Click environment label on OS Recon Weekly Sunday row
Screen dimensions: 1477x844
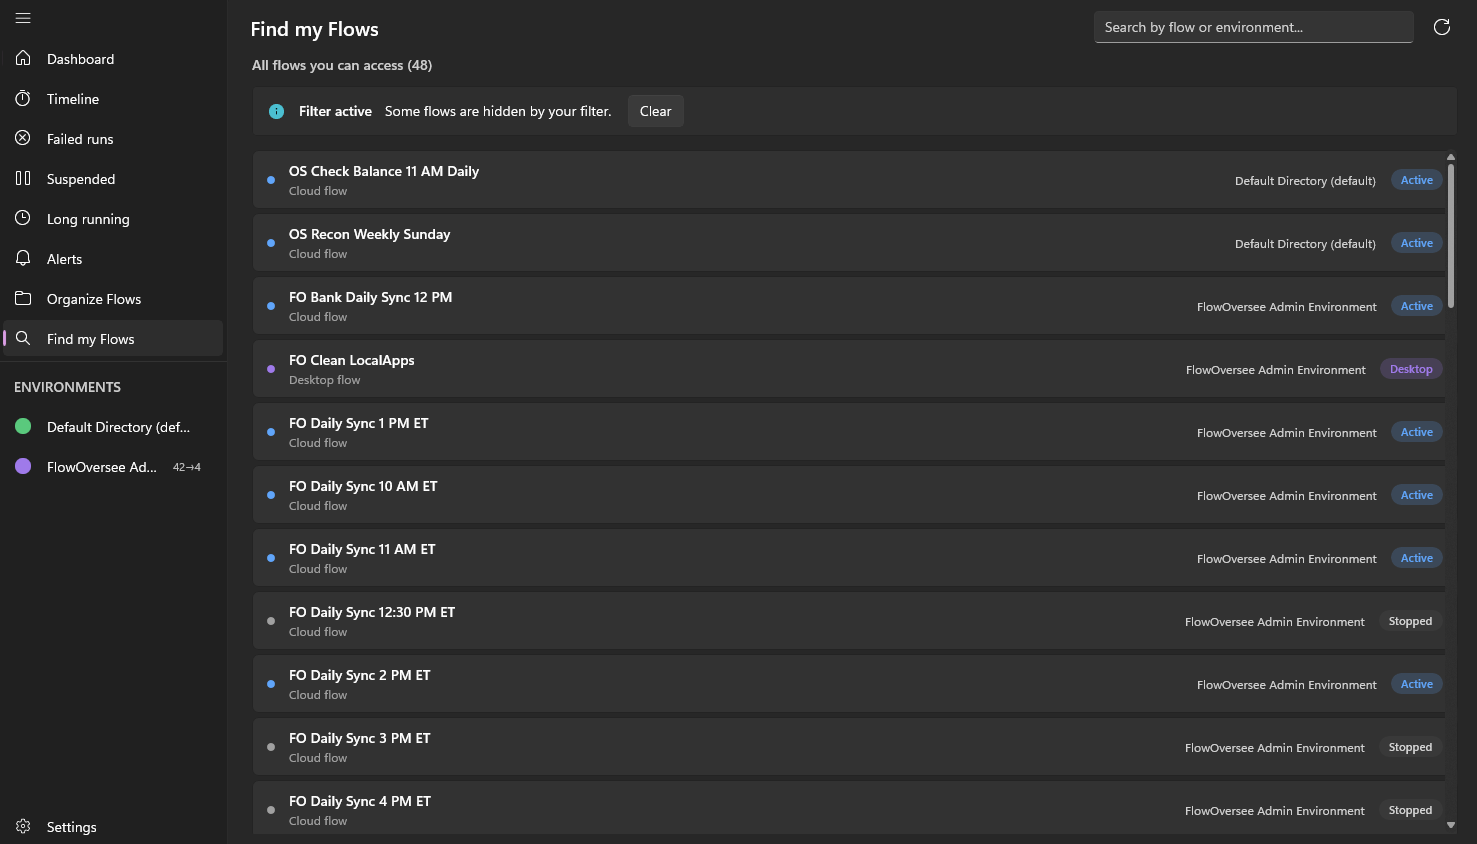[1305, 244]
